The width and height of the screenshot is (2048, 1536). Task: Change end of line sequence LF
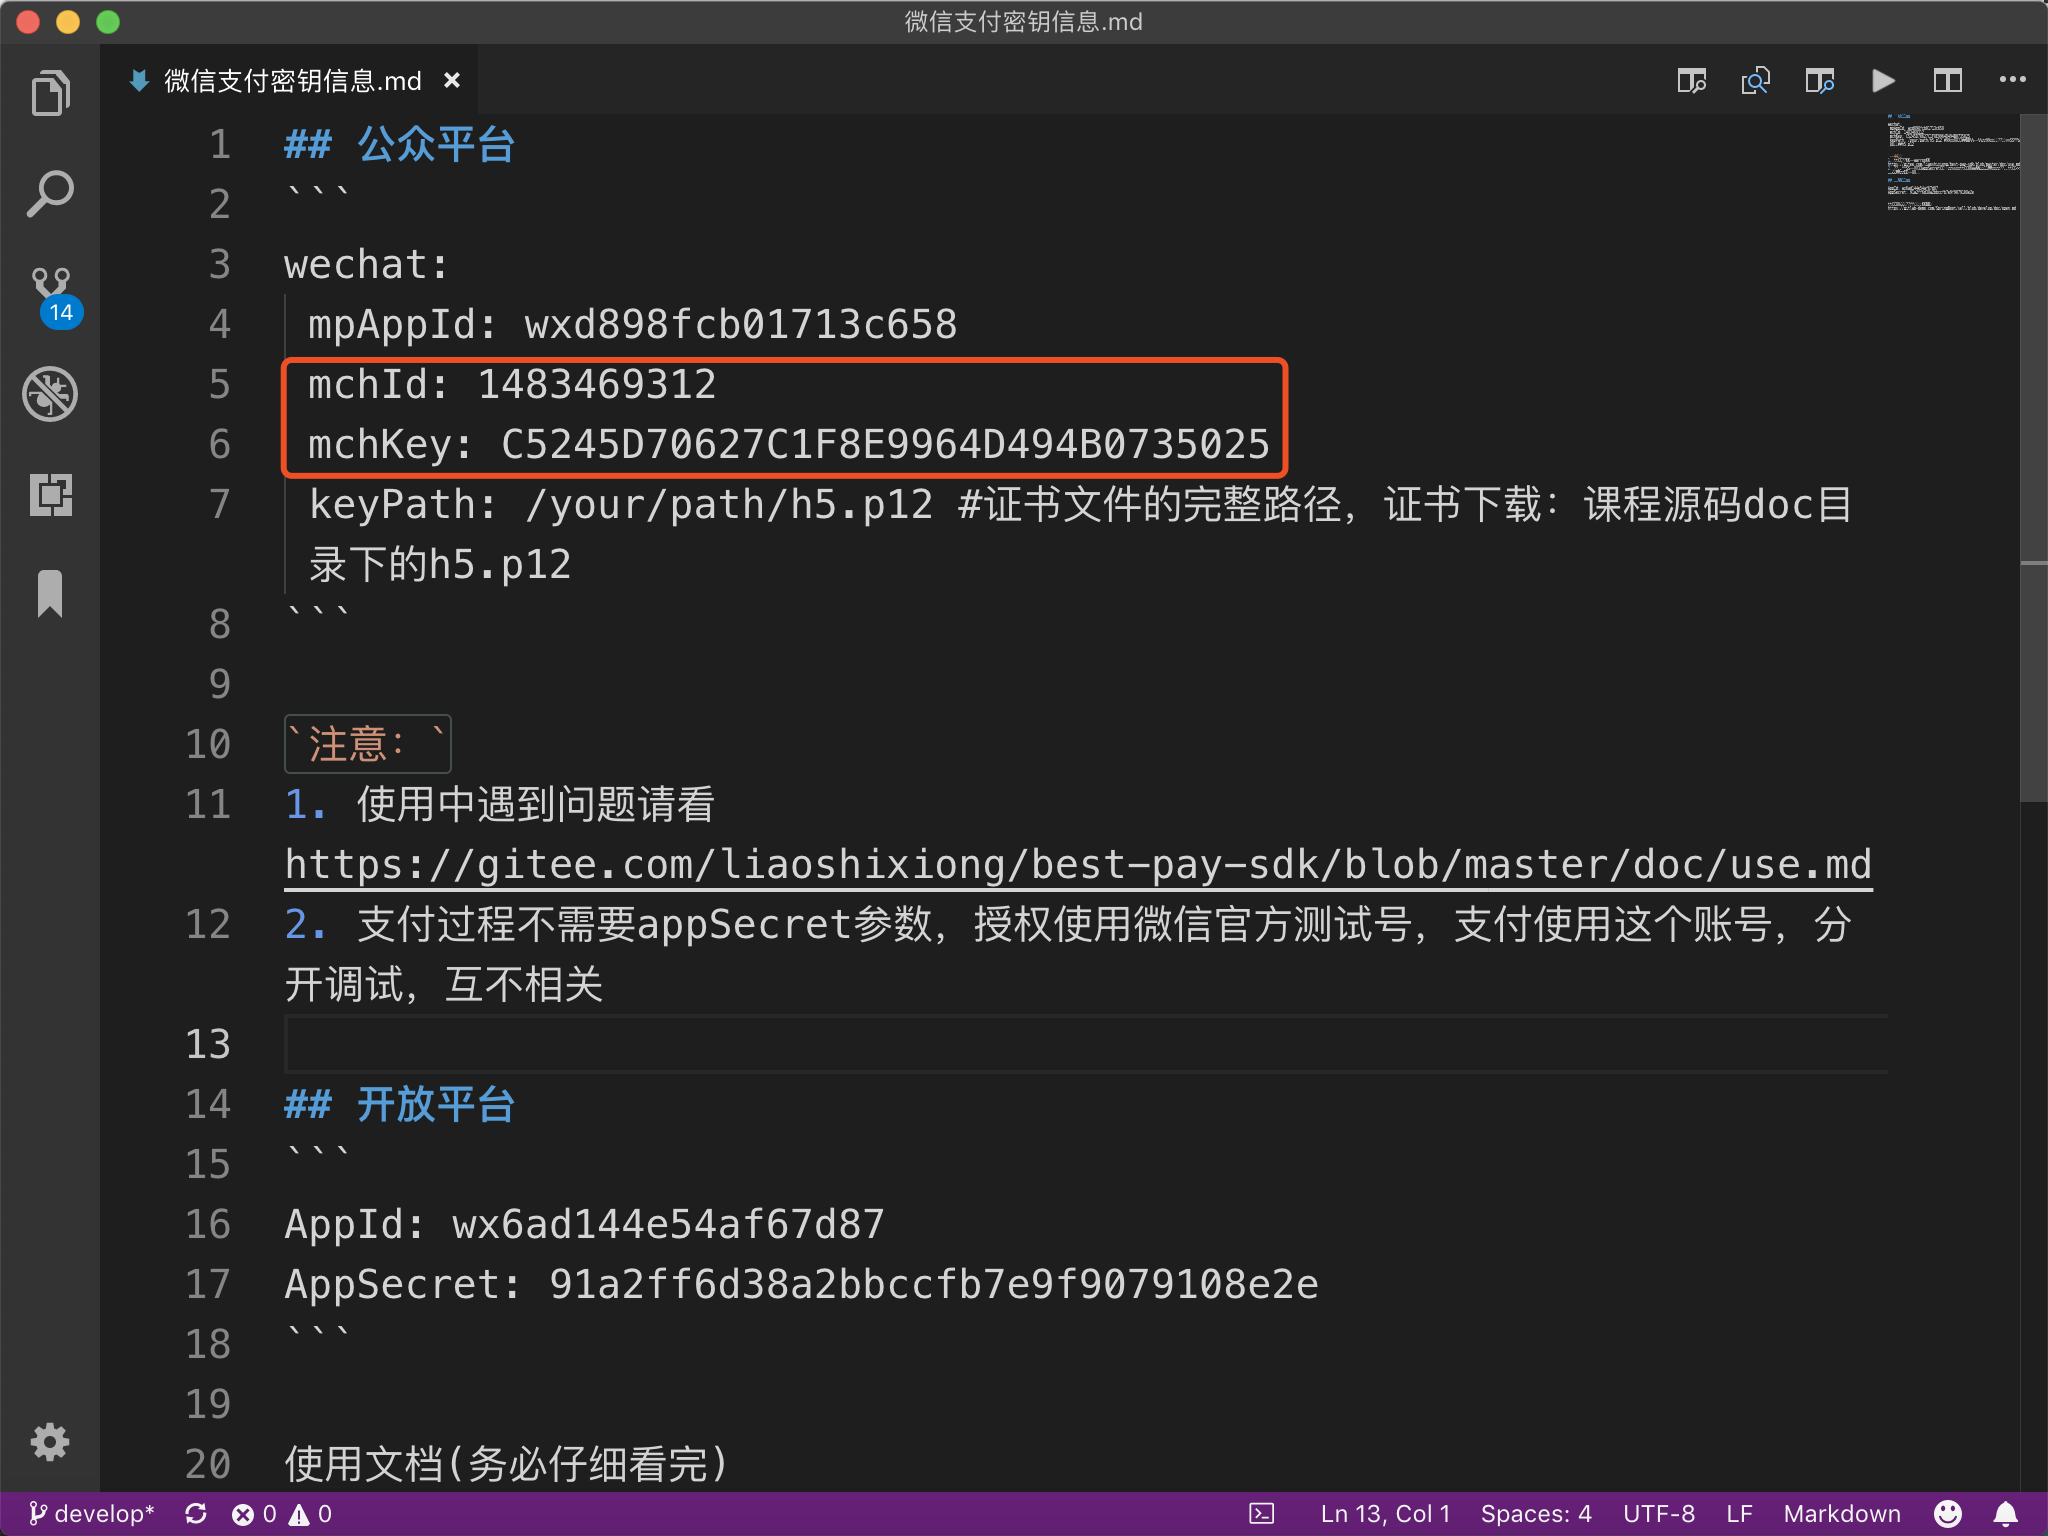pos(1739,1514)
